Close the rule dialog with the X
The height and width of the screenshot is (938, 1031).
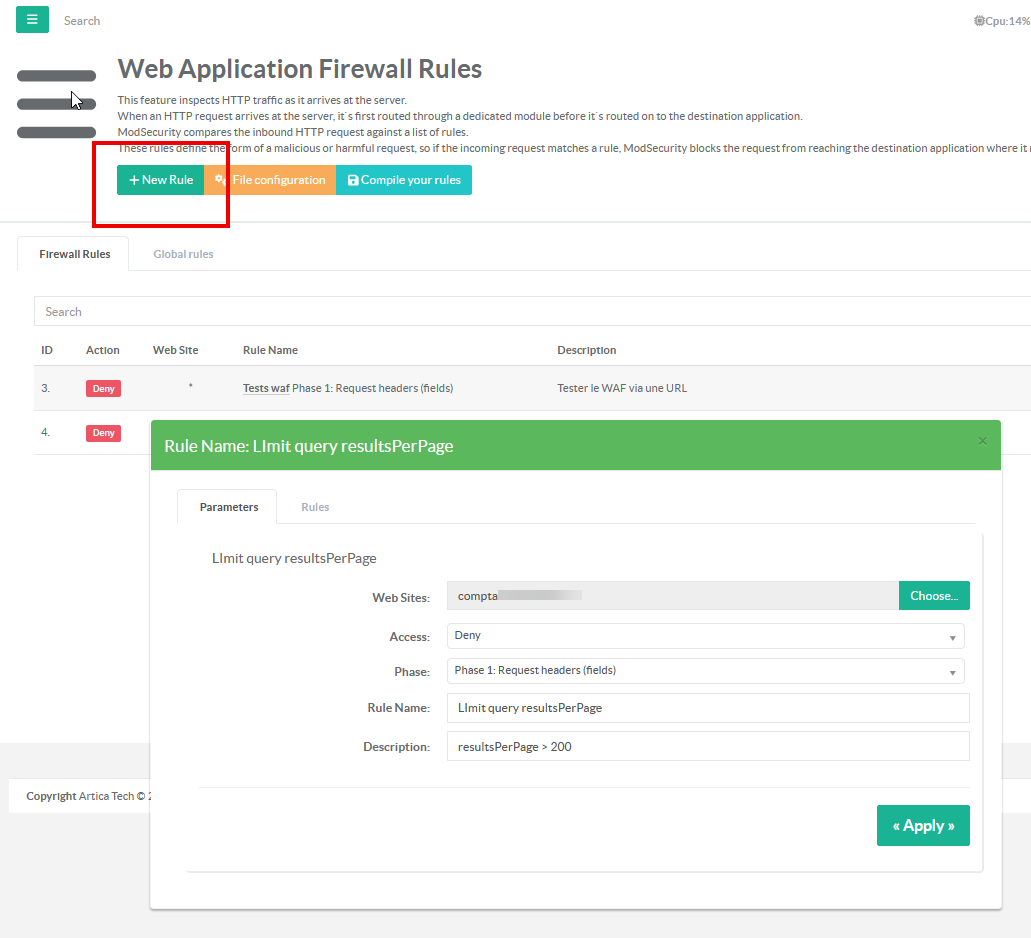[x=982, y=441]
